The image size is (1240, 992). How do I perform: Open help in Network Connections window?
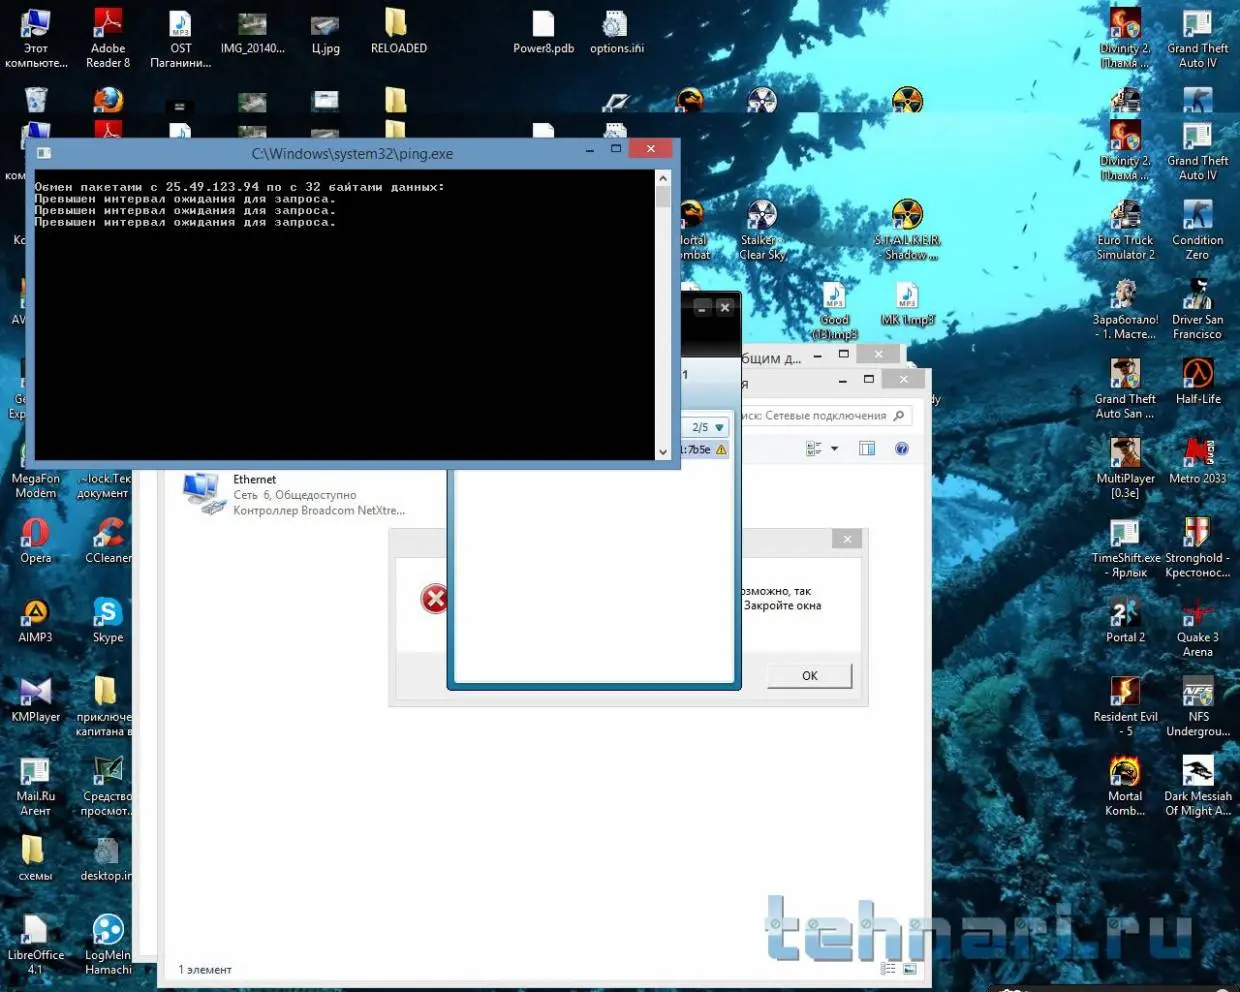pos(901,449)
